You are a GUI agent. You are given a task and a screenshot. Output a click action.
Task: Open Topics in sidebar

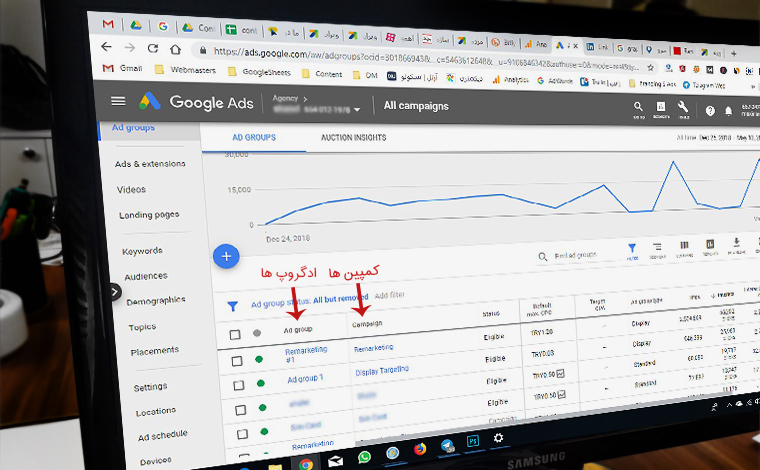click(x=142, y=327)
